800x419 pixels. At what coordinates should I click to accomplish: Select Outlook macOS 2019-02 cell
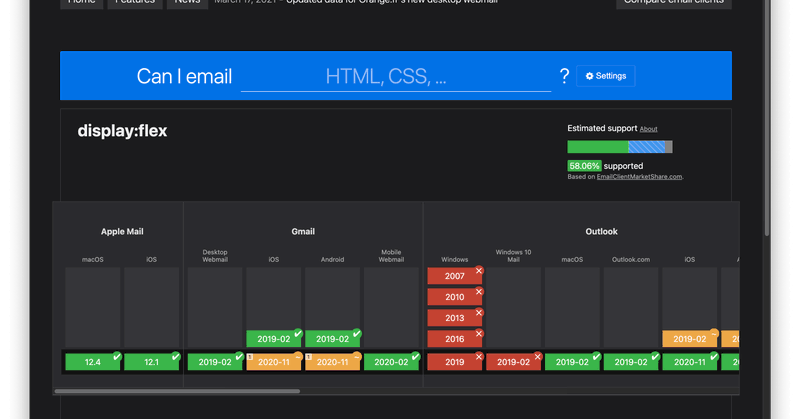click(x=572, y=362)
